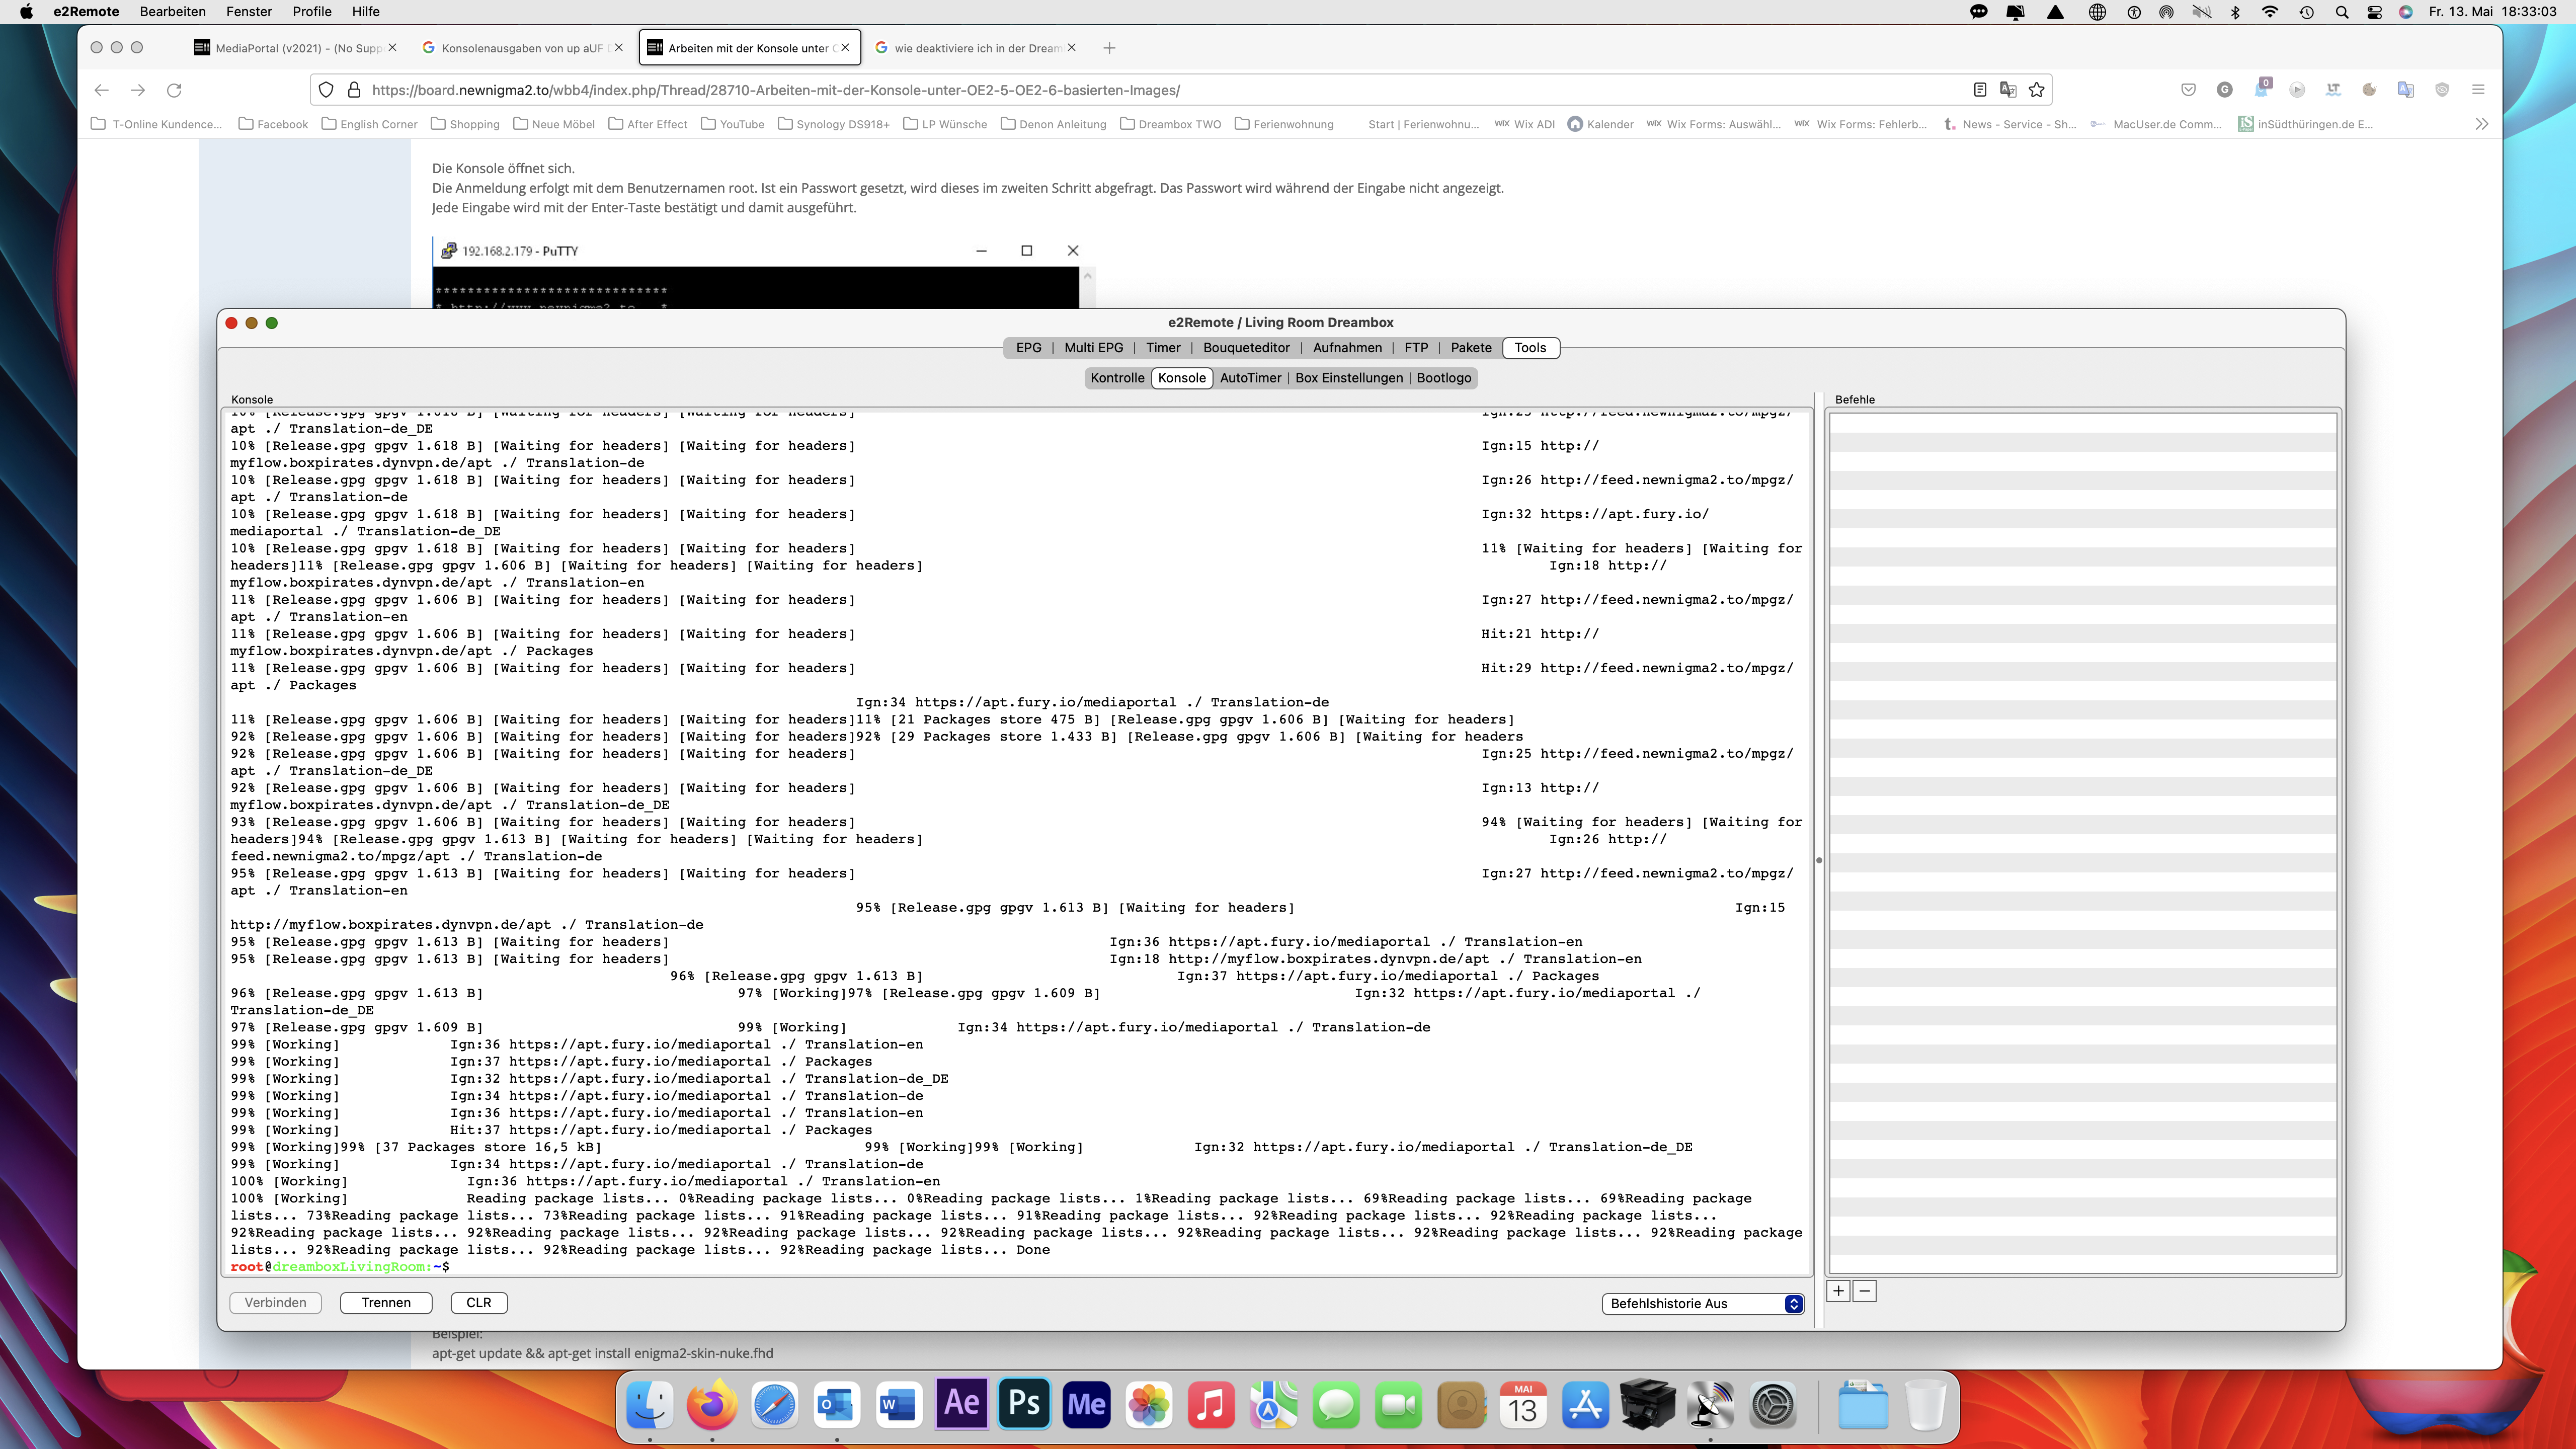Click the CLR button
This screenshot has height=1449, width=2576.
(478, 1302)
